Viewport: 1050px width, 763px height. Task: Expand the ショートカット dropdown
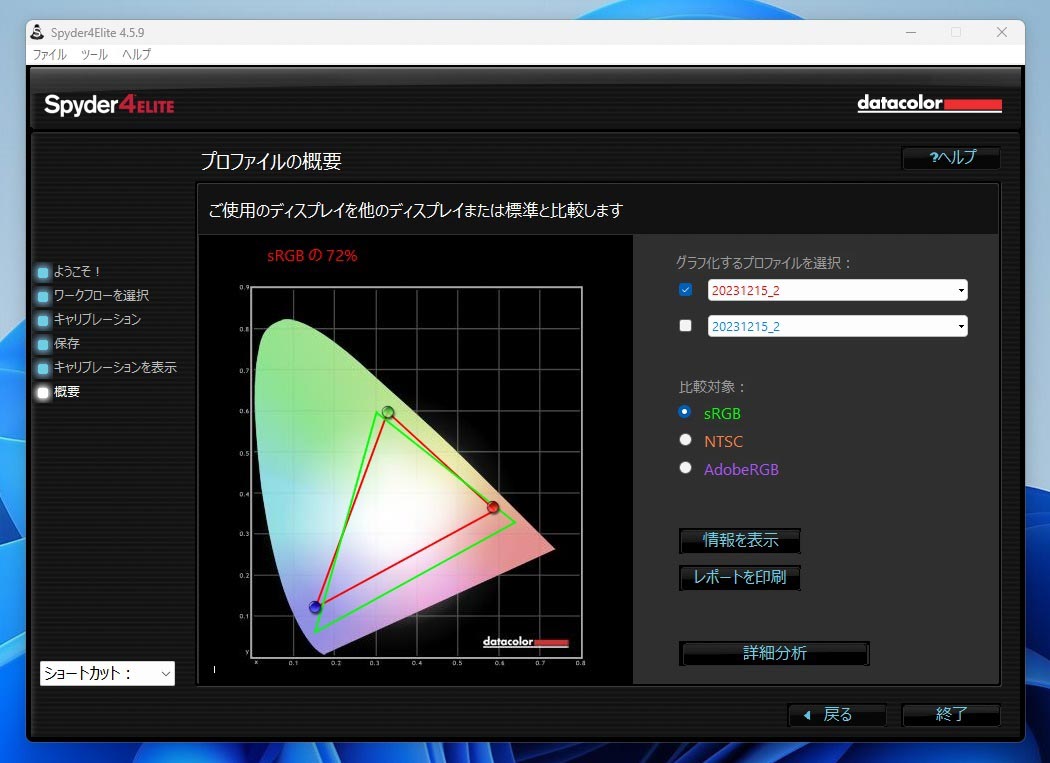107,673
